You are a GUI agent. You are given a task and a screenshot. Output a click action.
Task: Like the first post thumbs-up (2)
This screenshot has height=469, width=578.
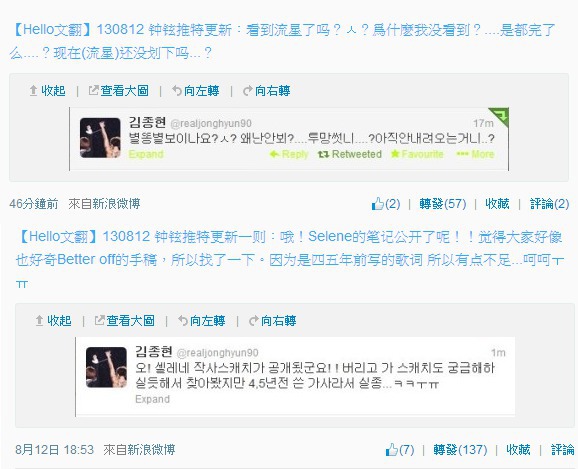pos(386,204)
